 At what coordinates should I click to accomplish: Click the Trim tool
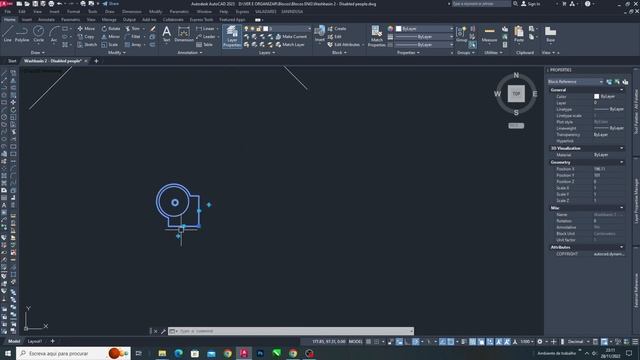(132, 29)
